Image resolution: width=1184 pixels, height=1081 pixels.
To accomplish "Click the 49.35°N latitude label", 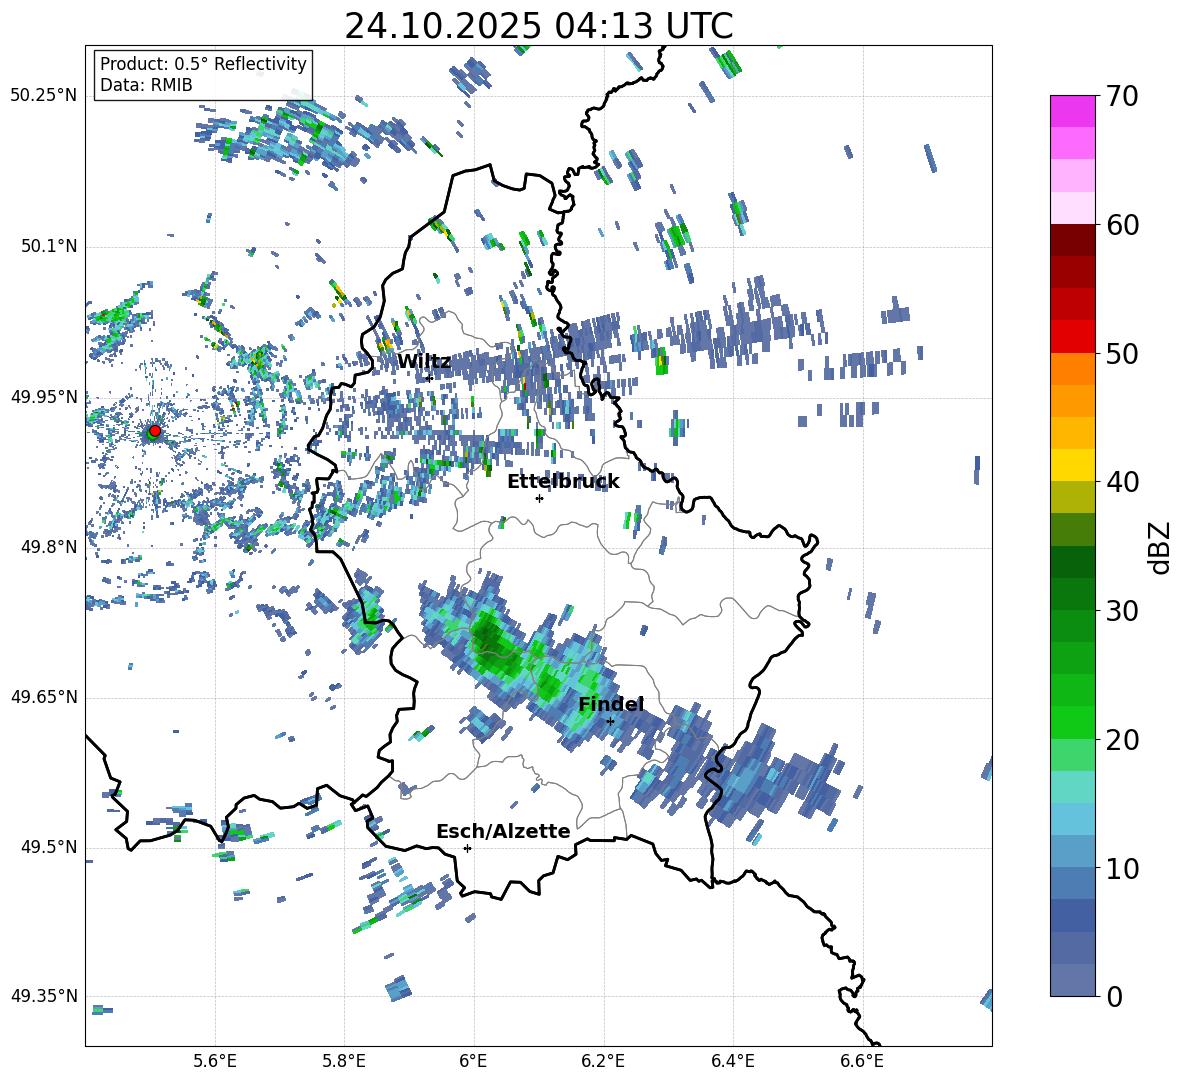I will click(x=44, y=996).
